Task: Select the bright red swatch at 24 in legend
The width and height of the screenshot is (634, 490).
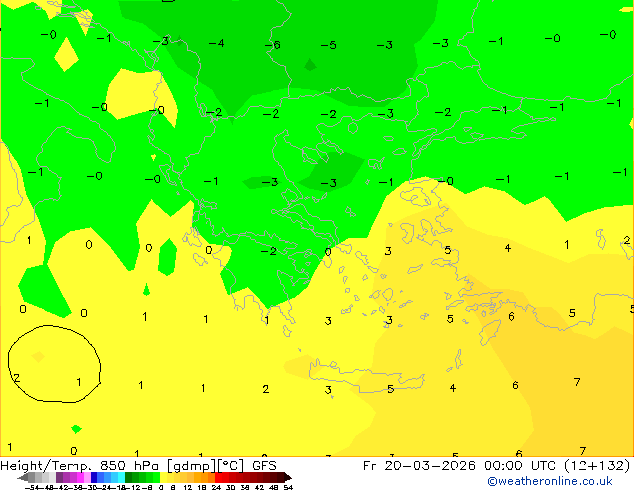Action: point(218,477)
